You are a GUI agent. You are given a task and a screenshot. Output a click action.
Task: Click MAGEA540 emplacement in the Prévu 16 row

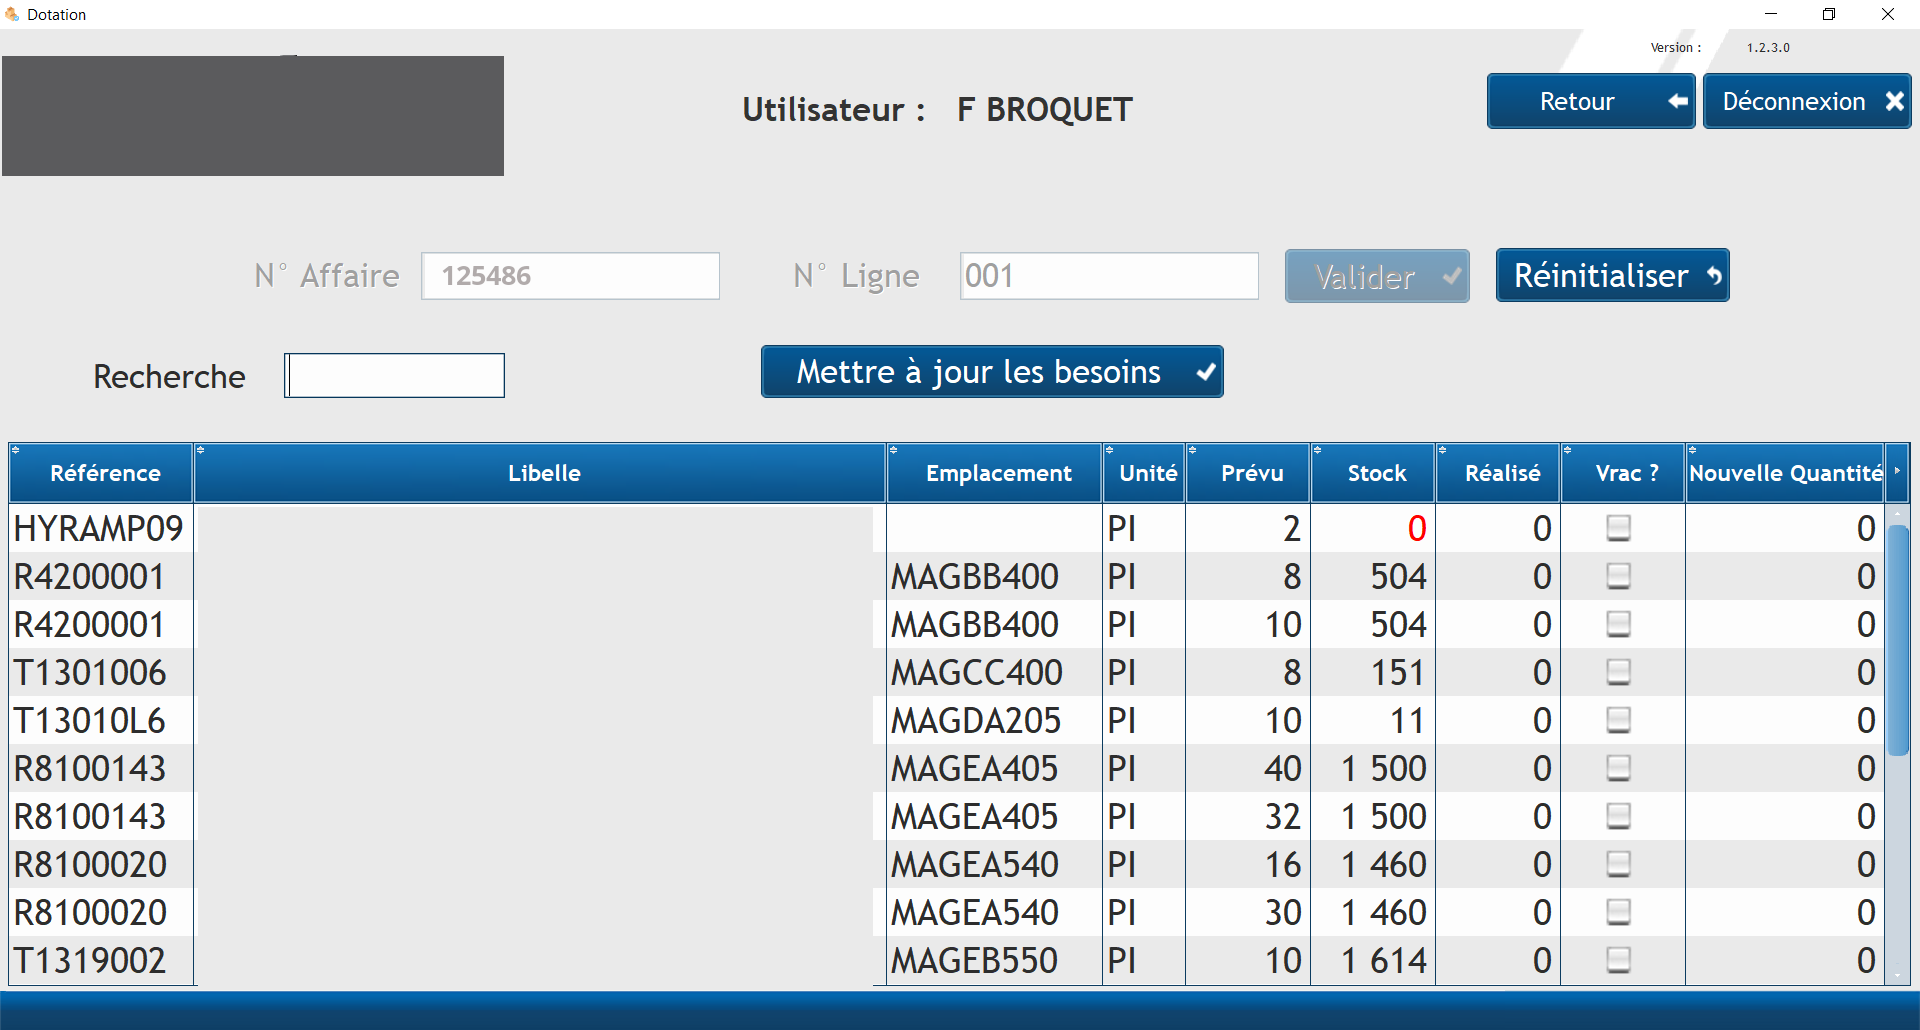(x=995, y=864)
